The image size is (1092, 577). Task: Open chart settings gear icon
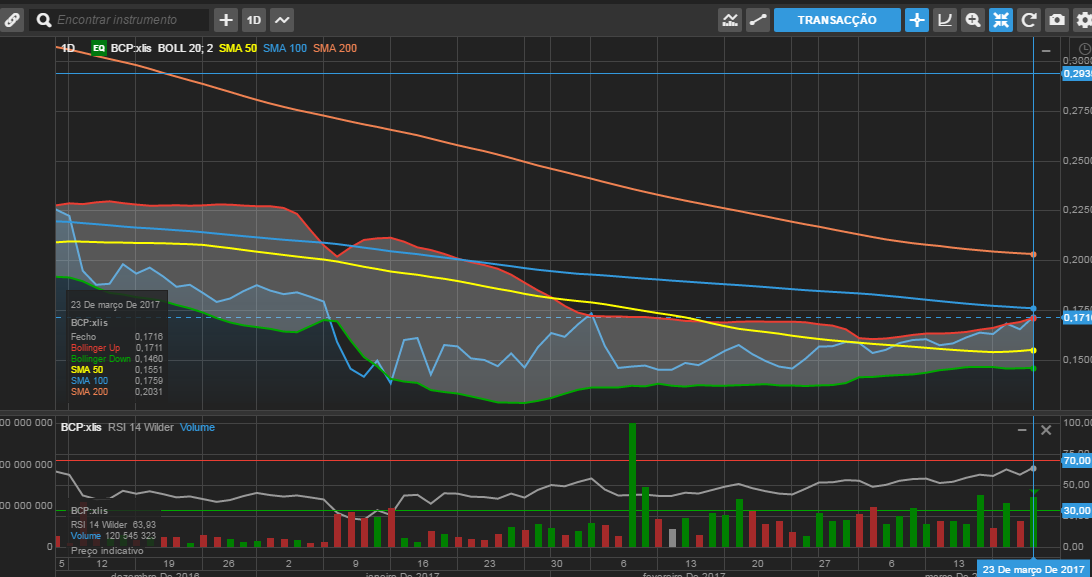1083,20
